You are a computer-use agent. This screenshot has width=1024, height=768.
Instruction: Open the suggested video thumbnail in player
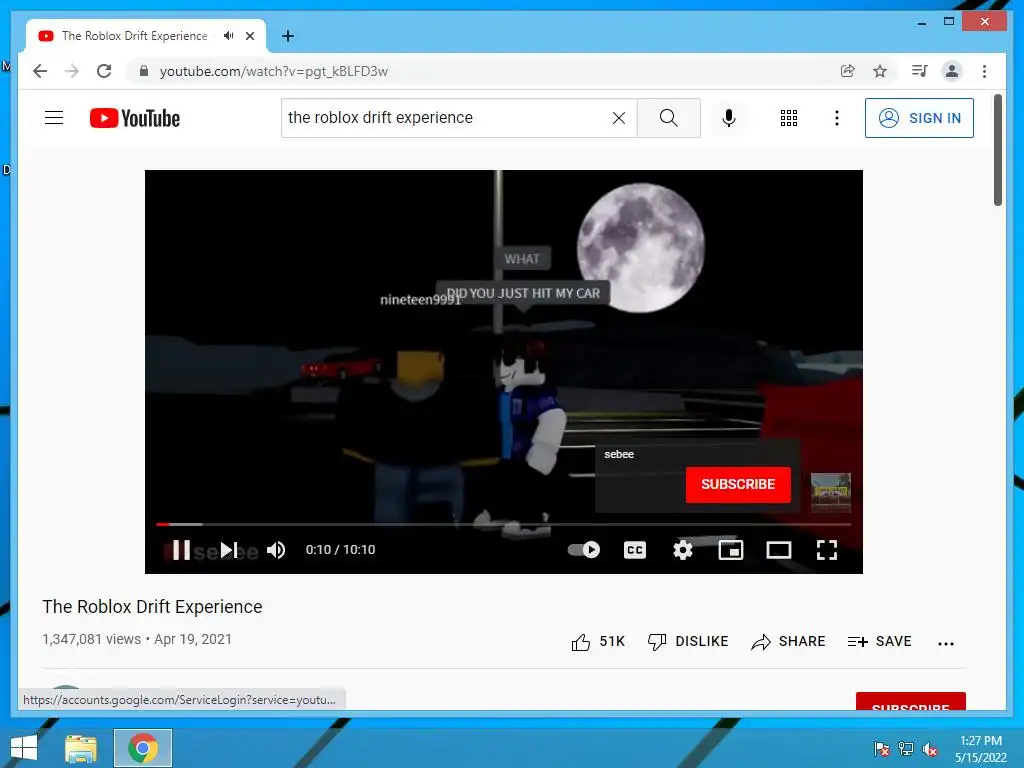point(830,492)
